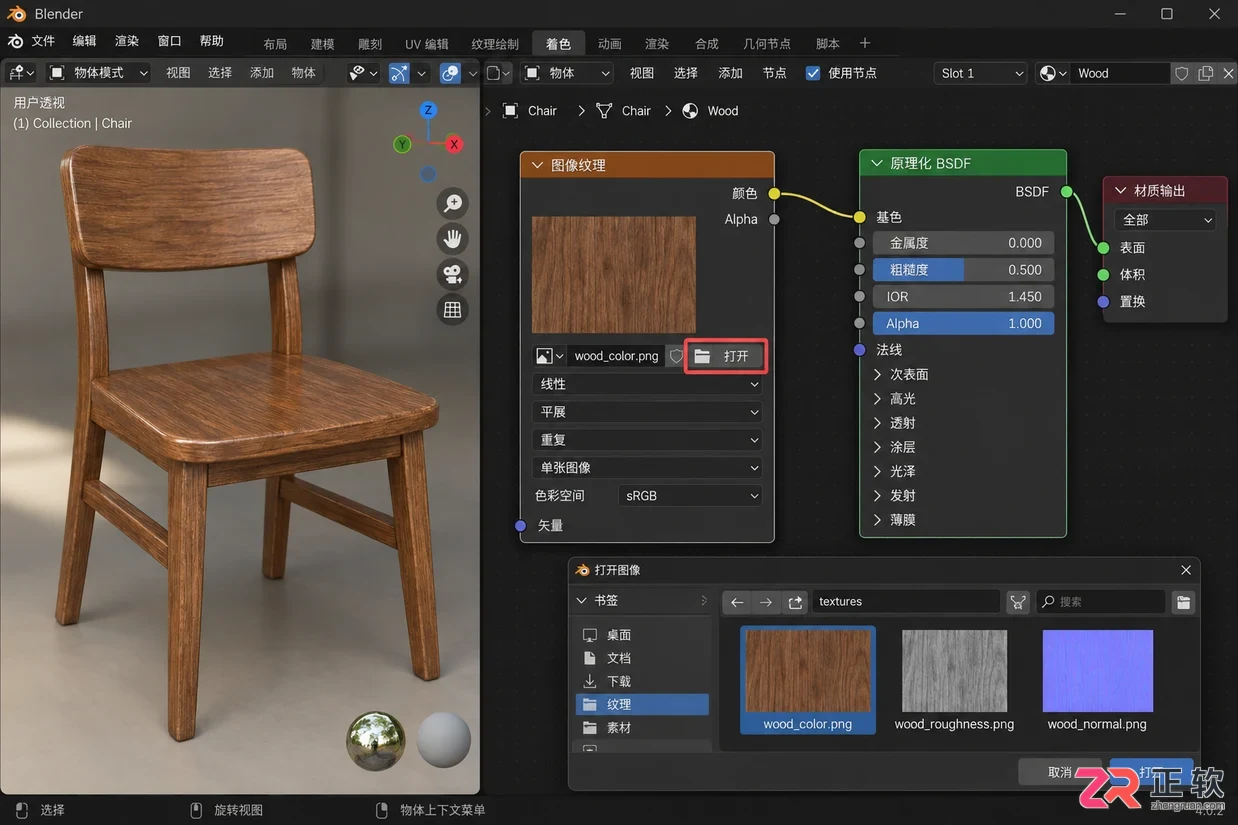Collapse the 书签 panel
This screenshot has height=825, width=1238.
[582, 601]
